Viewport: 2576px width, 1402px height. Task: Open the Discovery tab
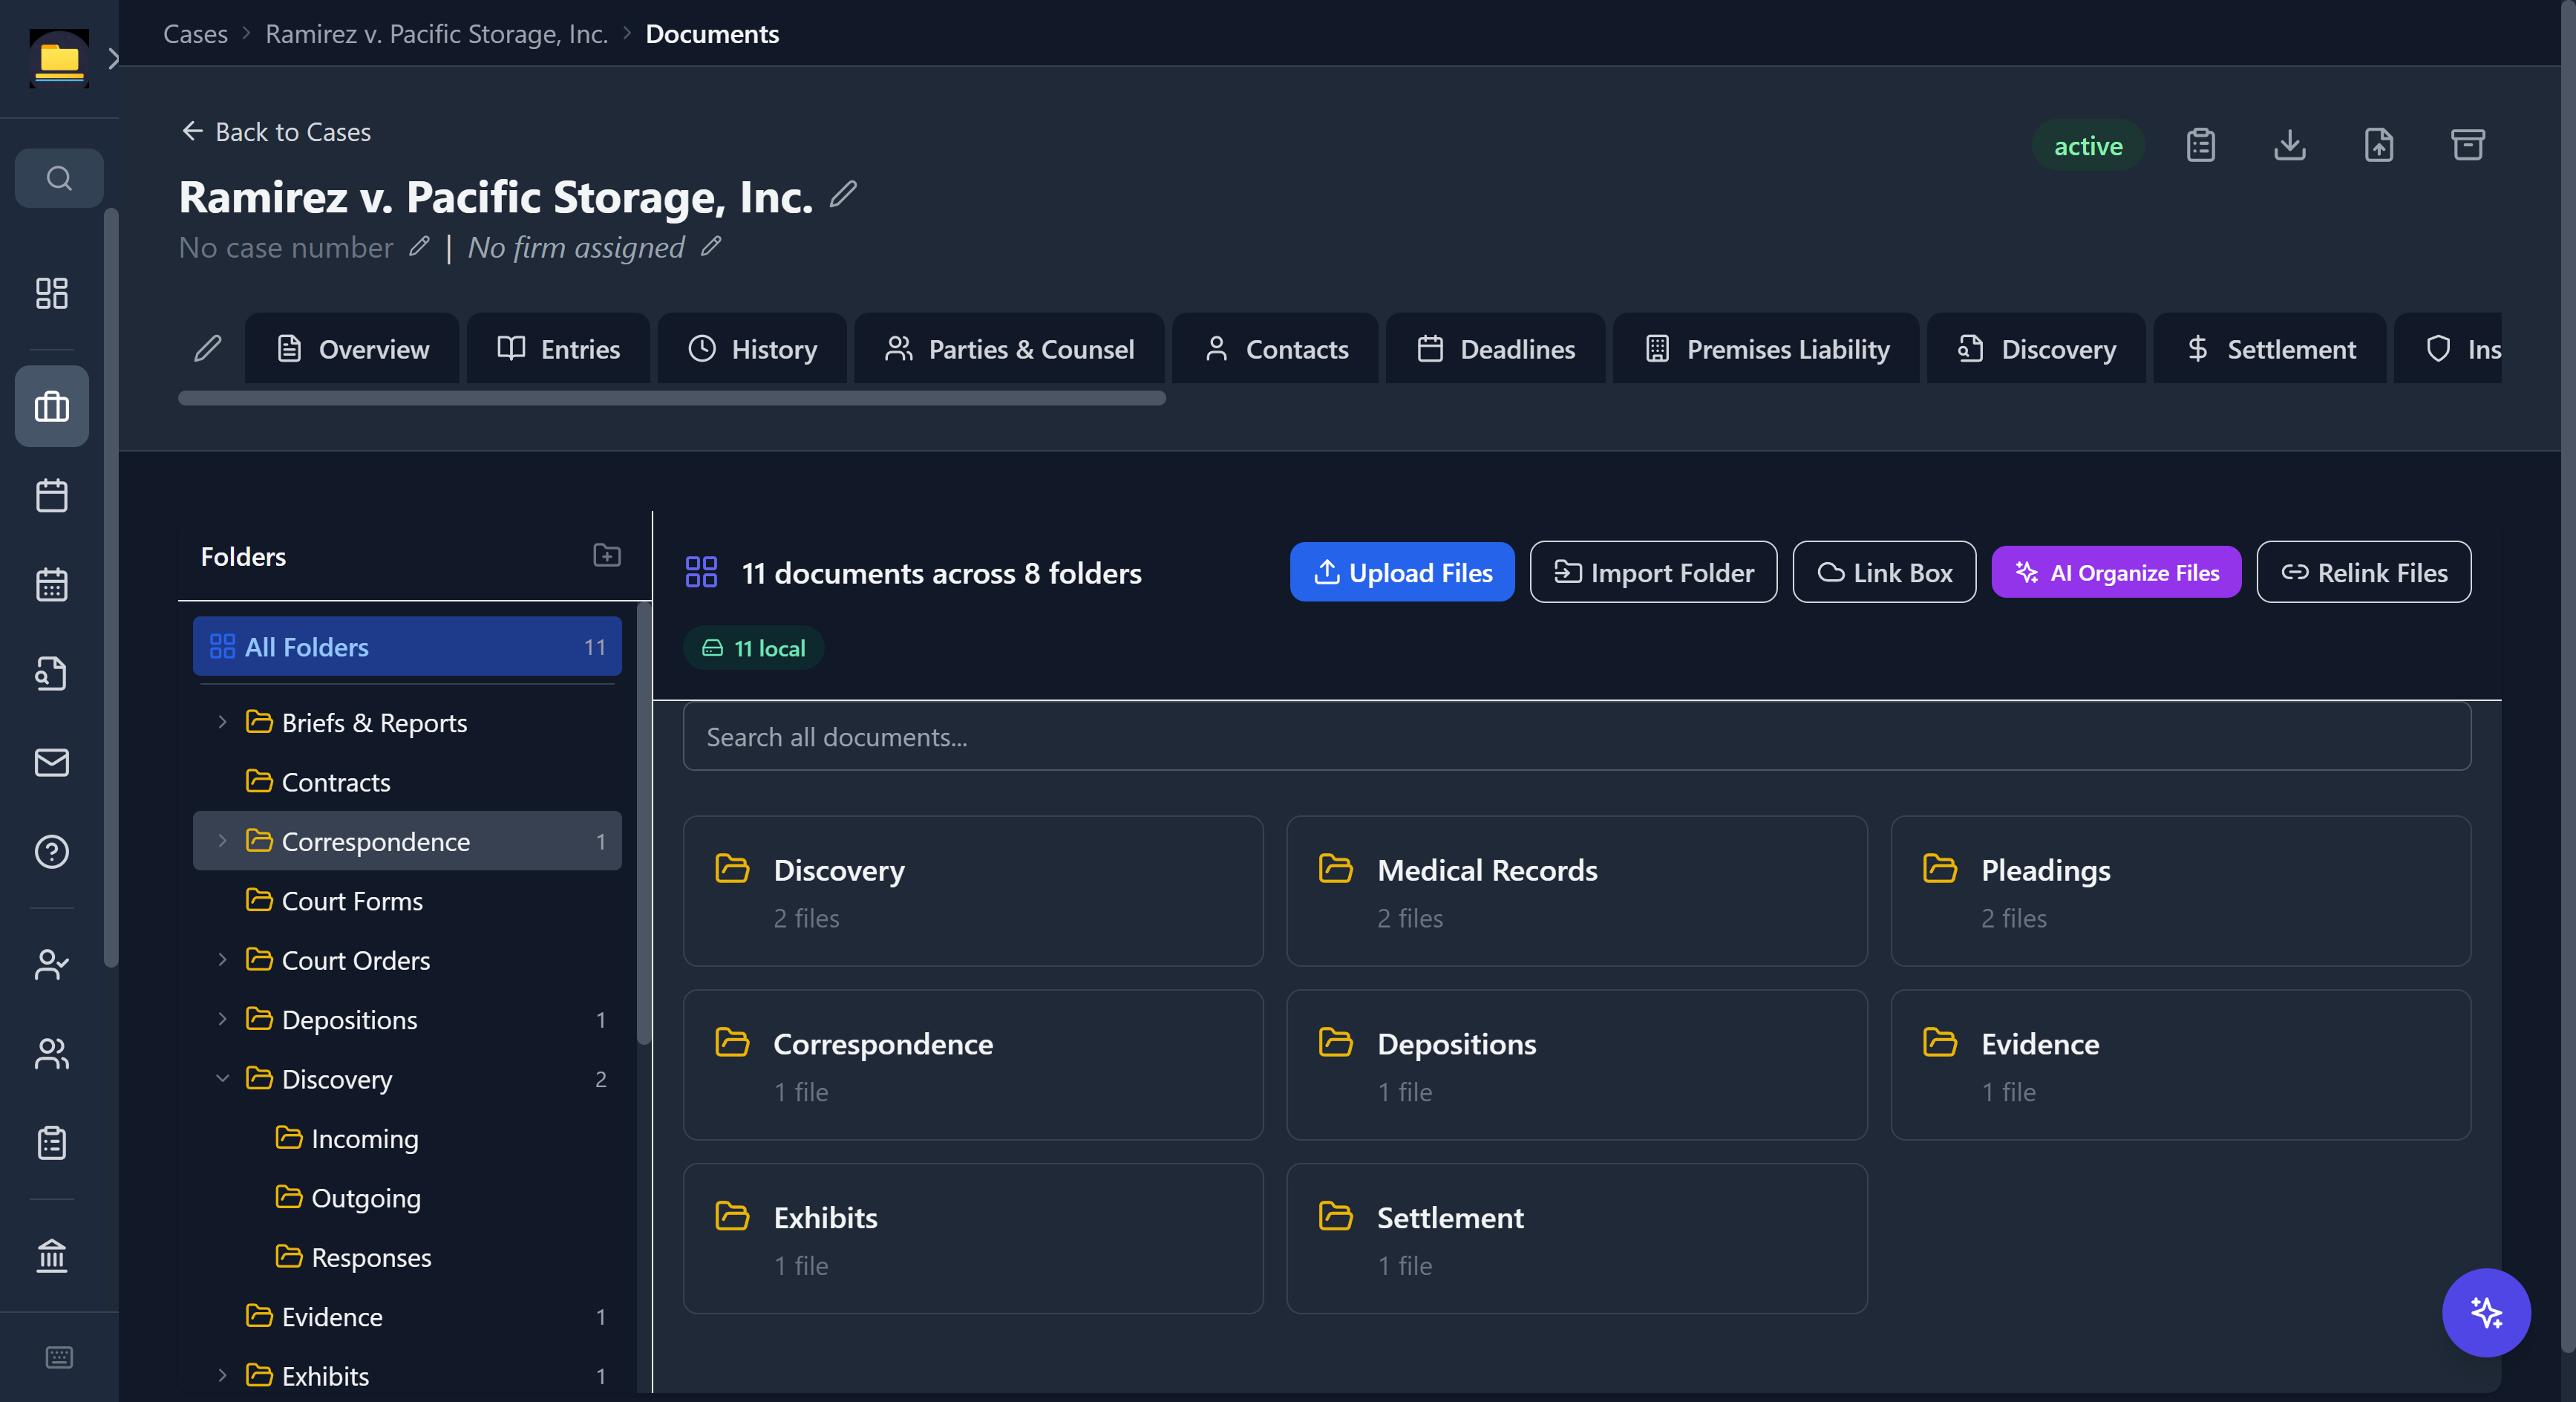coord(2036,348)
